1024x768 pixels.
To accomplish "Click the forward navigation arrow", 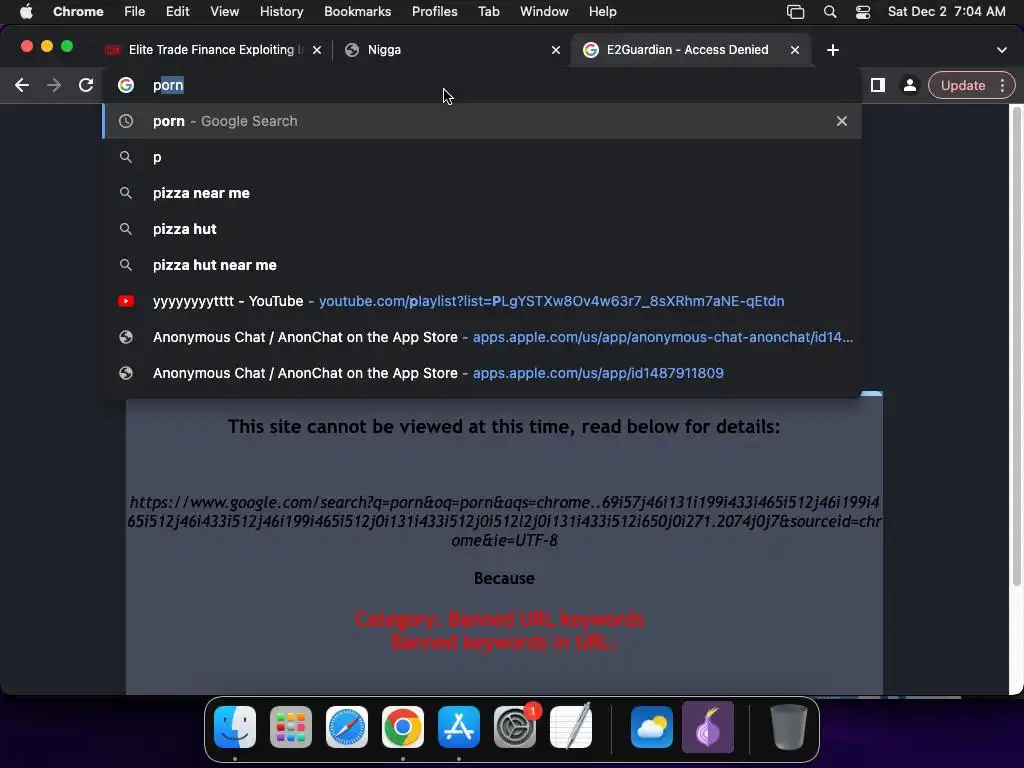I will click(x=54, y=85).
